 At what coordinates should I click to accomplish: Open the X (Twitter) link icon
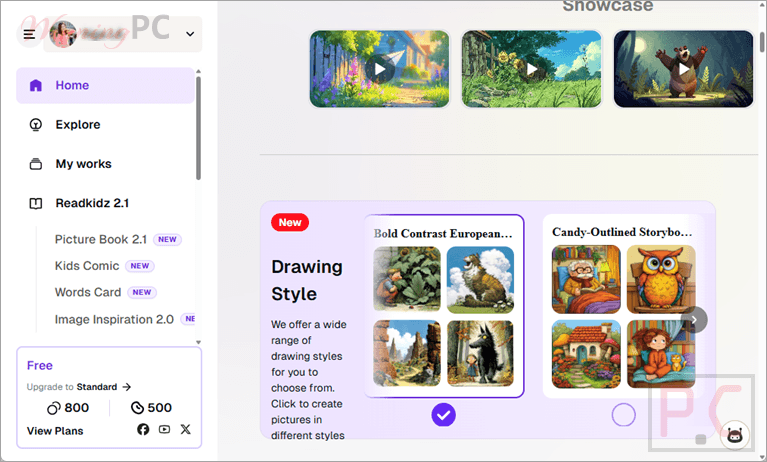pos(185,429)
